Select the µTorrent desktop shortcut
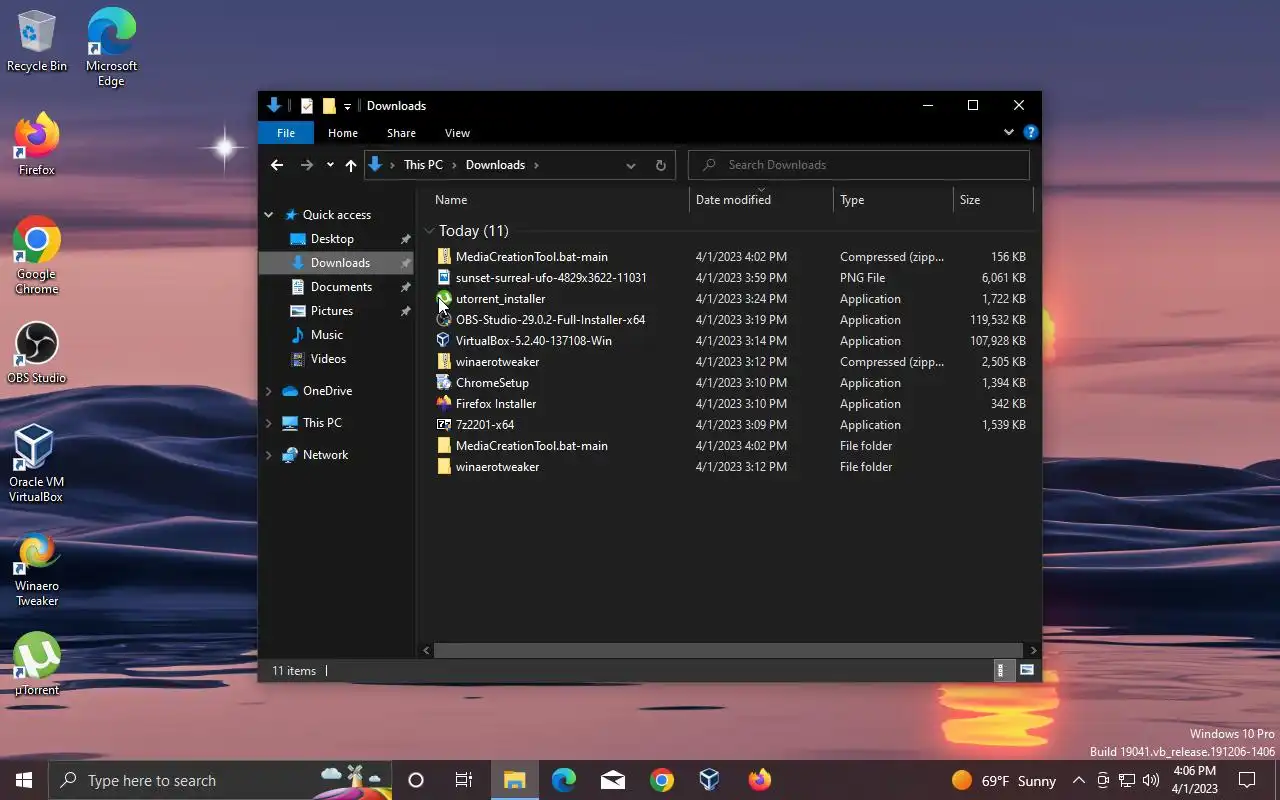The width and height of the screenshot is (1280, 800). [x=37, y=664]
